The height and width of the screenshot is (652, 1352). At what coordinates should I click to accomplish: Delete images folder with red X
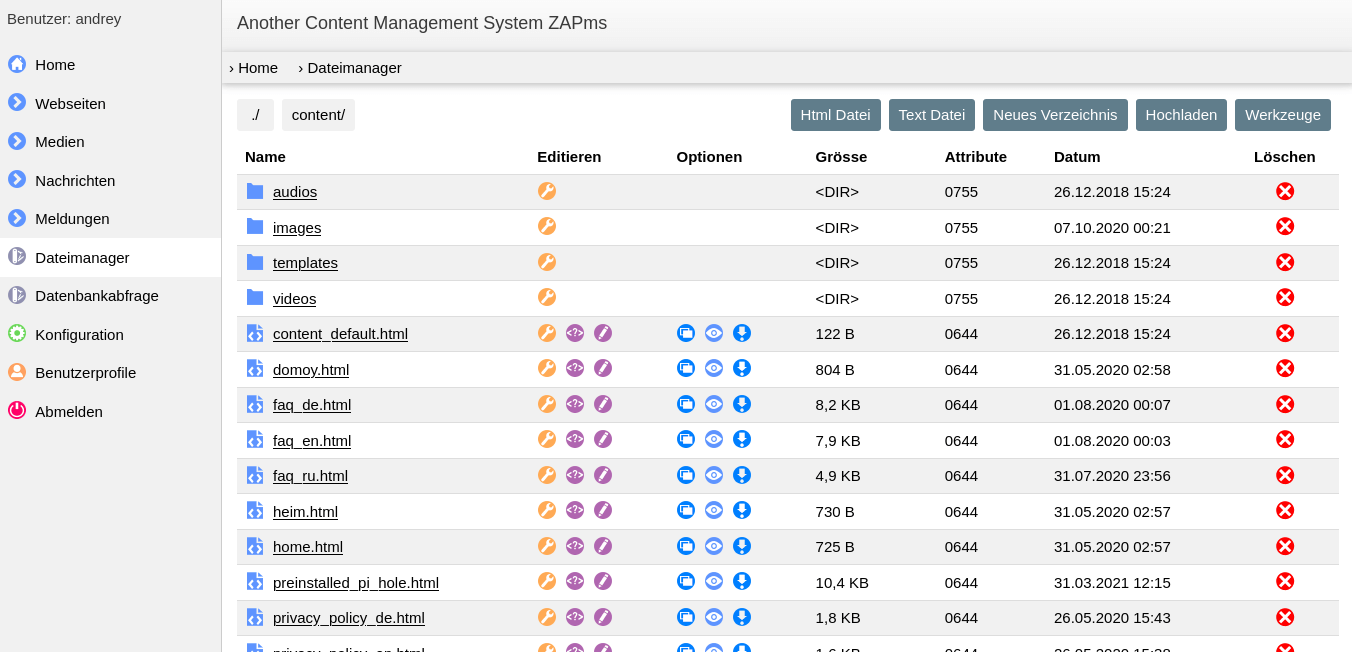click(1285, 226)
